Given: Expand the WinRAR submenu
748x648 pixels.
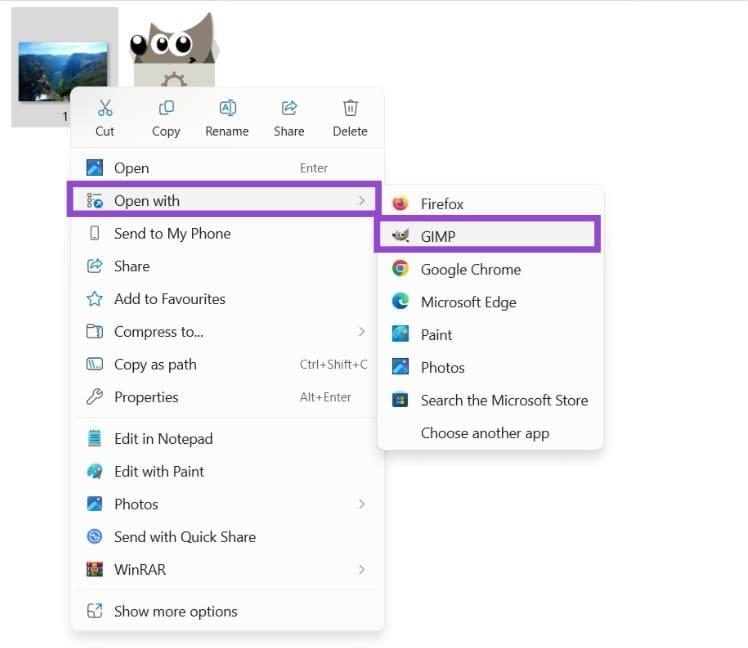Looking at the screenshot, I should click(361, 570).
